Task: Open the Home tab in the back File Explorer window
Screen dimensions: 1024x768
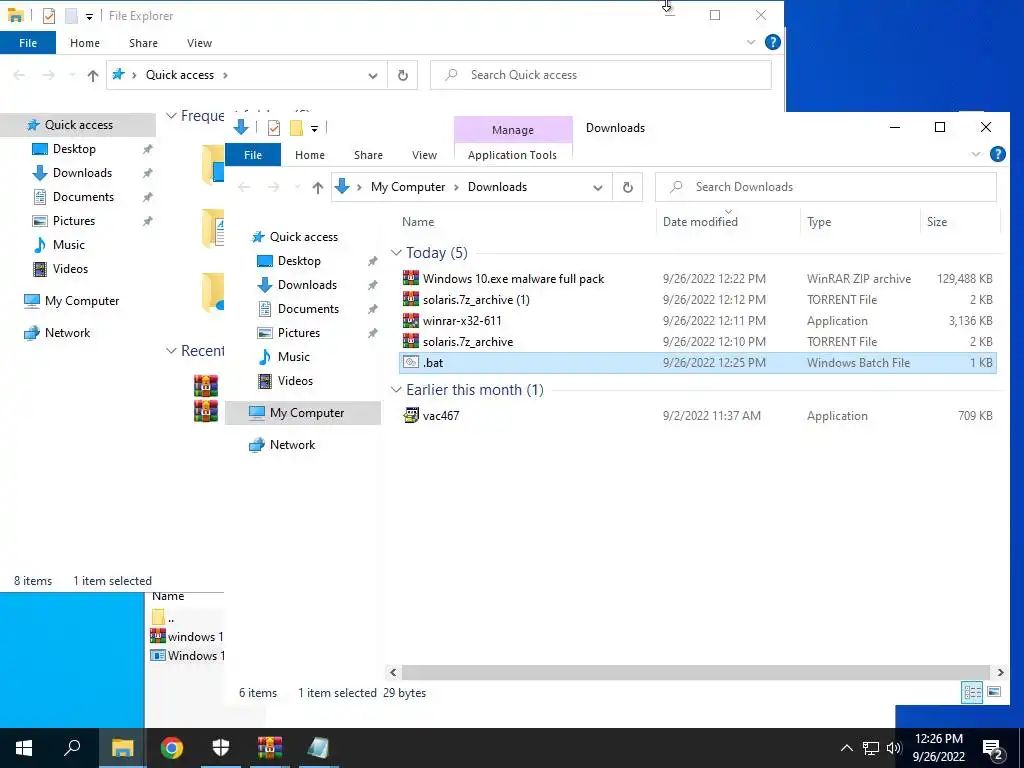Action: (85, 43)
